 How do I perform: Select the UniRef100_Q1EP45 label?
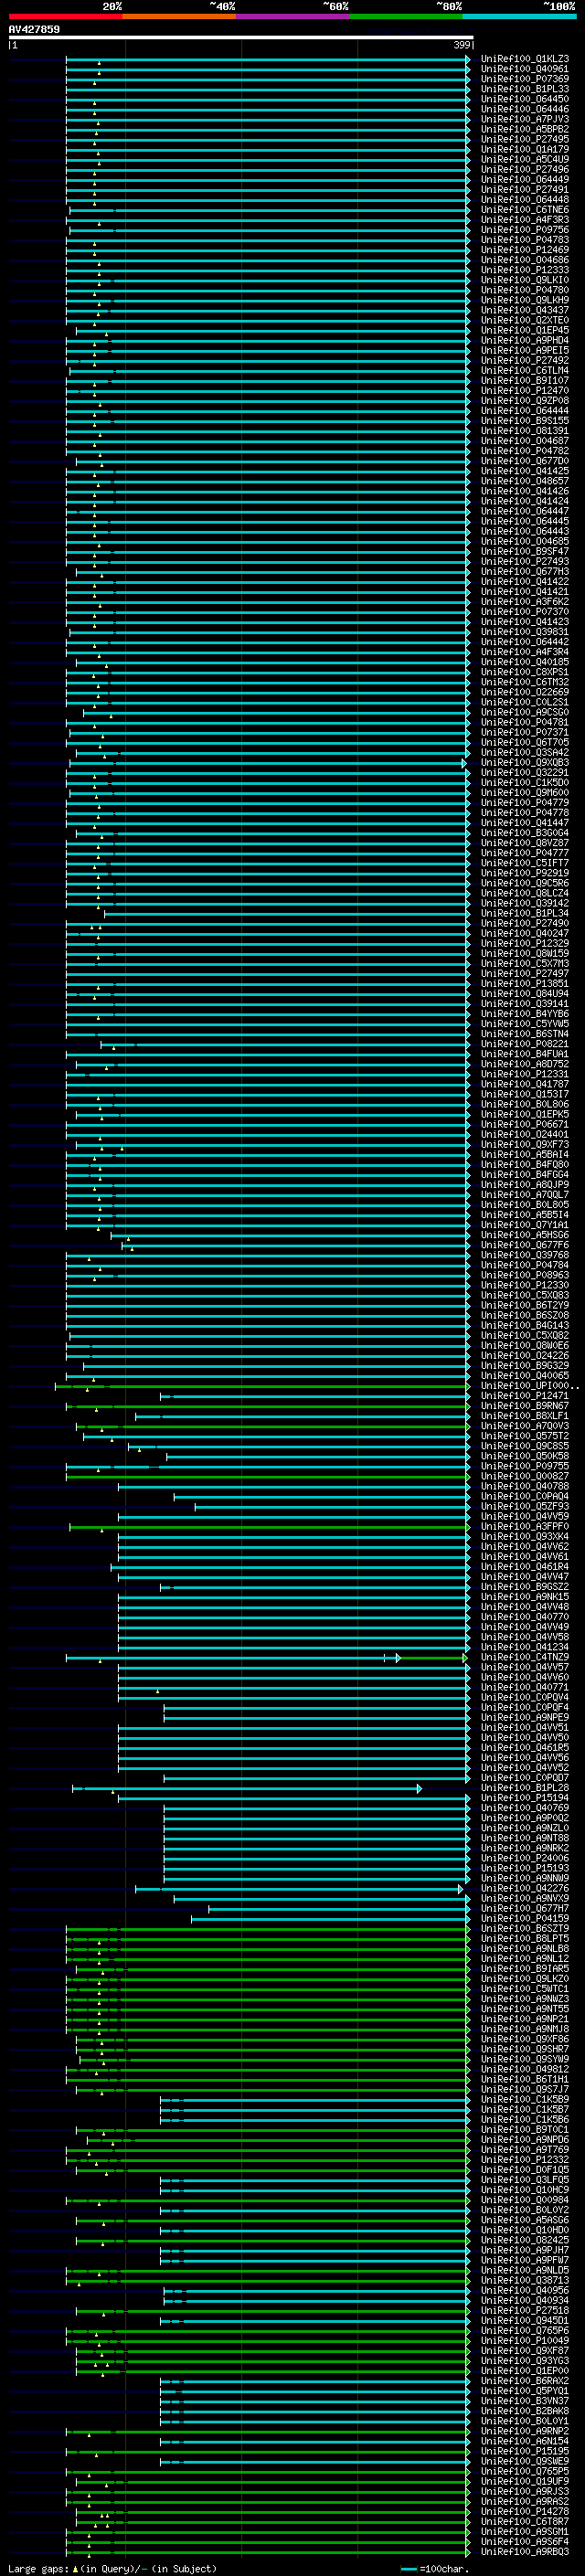tap(525, 330)
